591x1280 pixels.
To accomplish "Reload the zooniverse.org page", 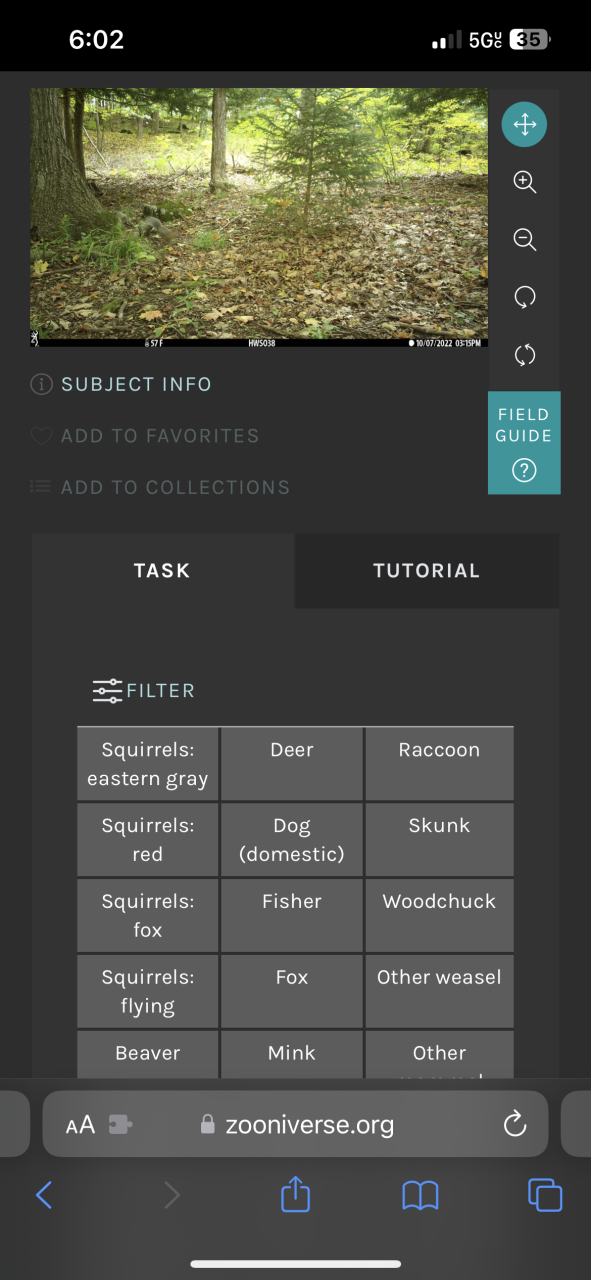I will (x=515, y=1125).
